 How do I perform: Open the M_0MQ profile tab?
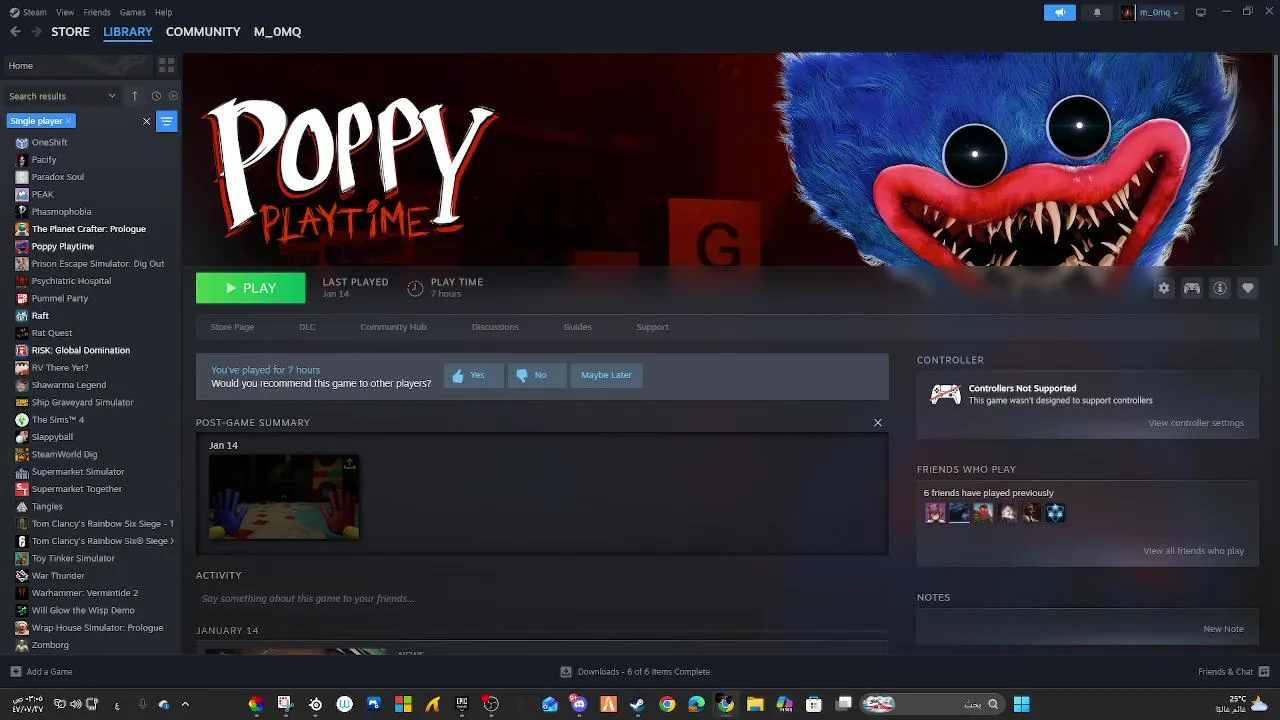[x=277, y=32]
